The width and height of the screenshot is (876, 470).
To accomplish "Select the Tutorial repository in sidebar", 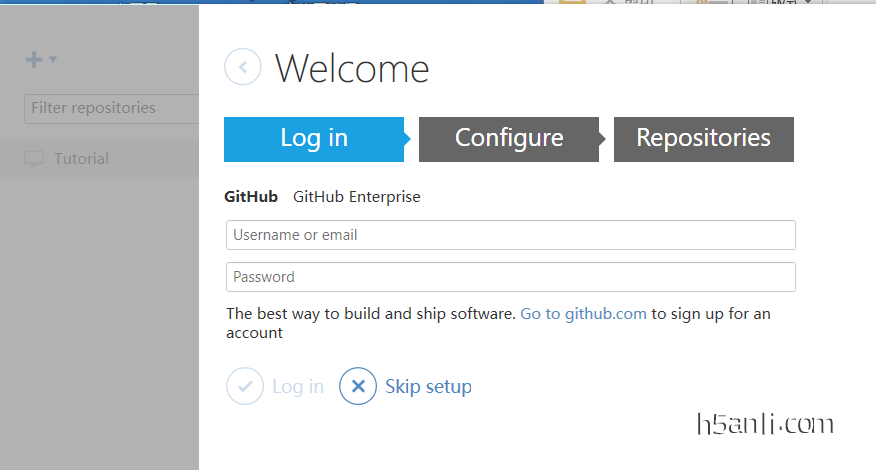I will 99,159.
